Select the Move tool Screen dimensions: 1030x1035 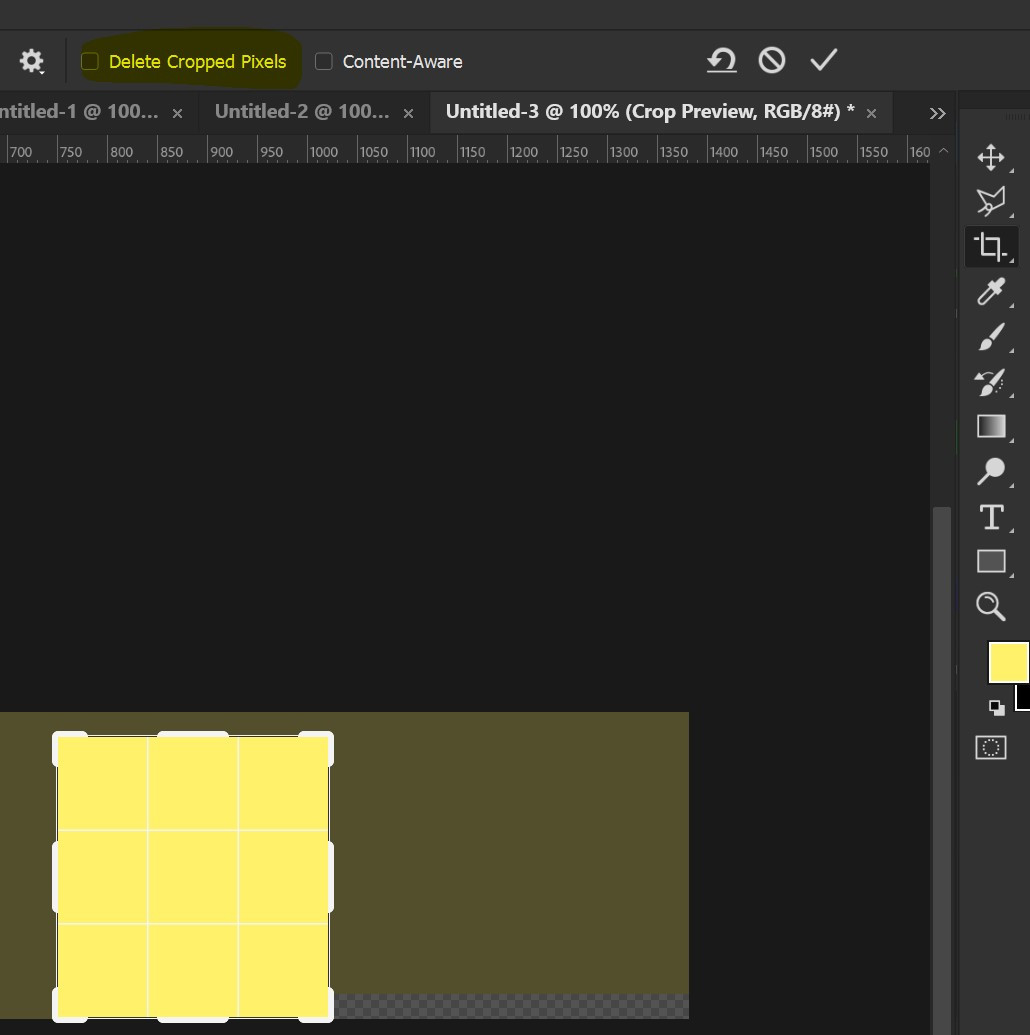pyautogui.click(x=990, y=157)
